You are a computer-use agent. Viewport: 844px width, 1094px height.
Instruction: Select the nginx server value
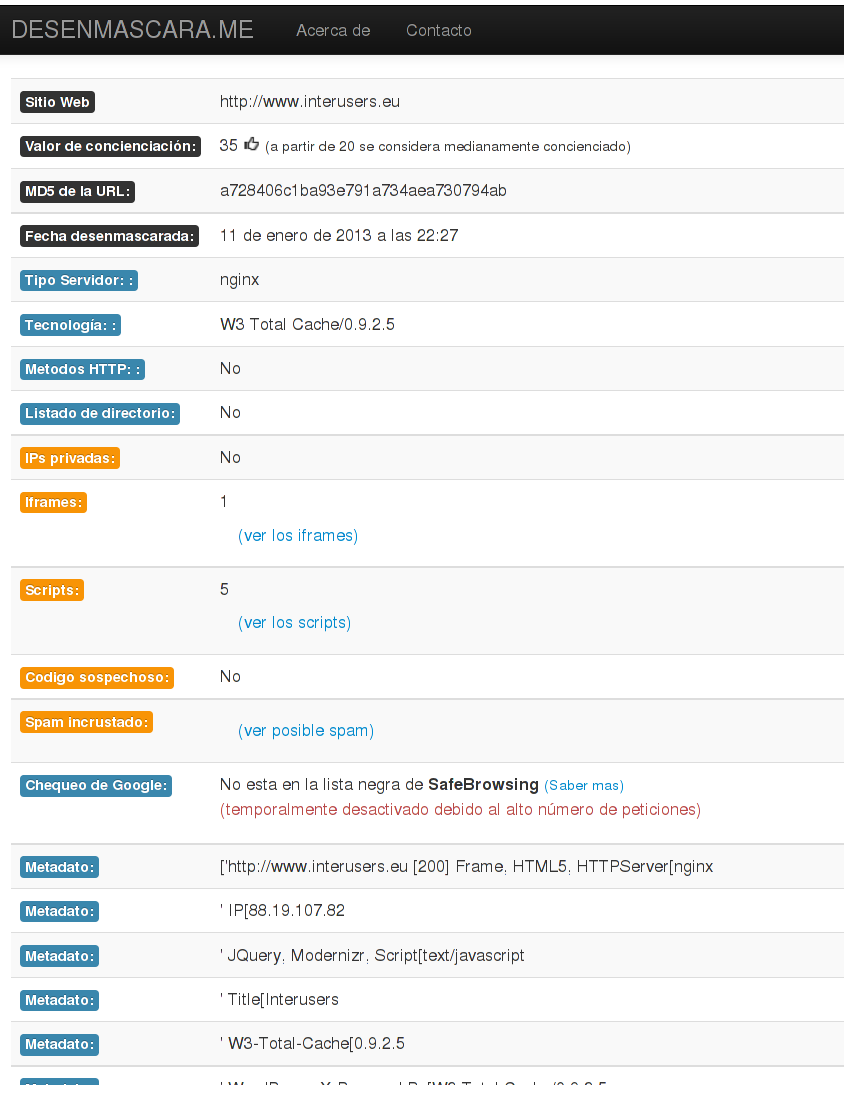coord(239,280)
